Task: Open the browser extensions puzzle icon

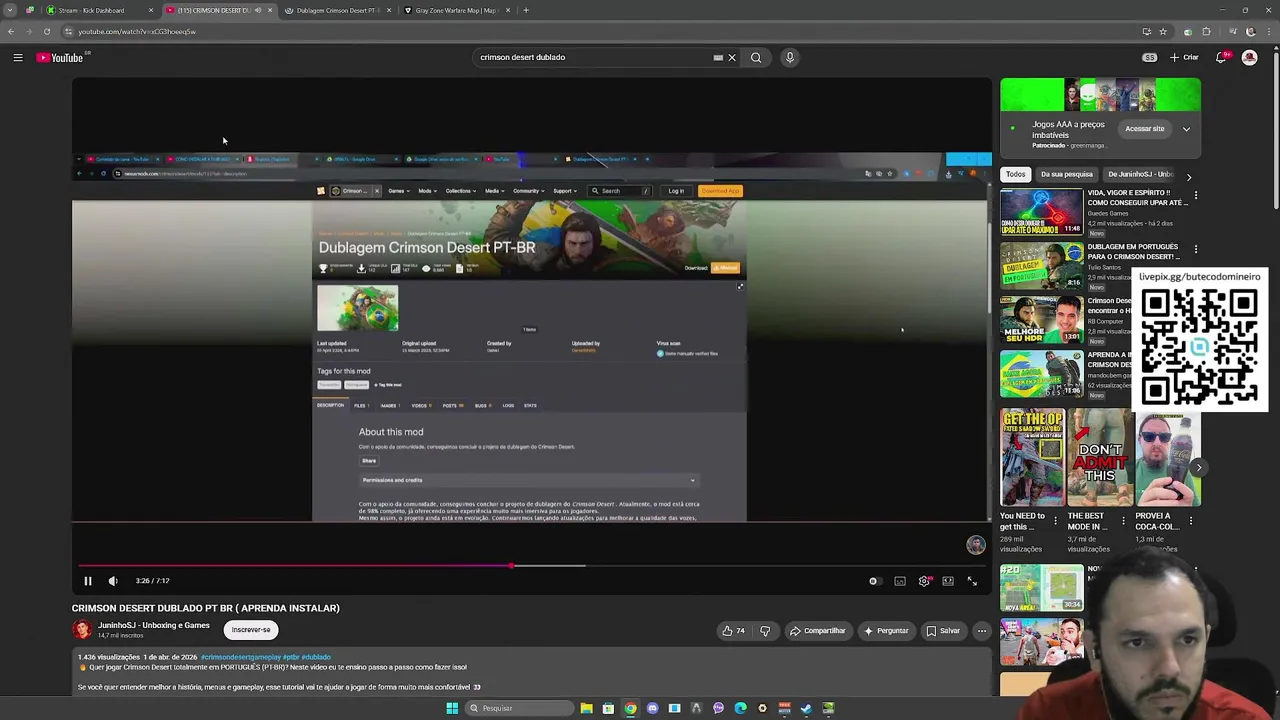Action: (x=1207, y=31)
